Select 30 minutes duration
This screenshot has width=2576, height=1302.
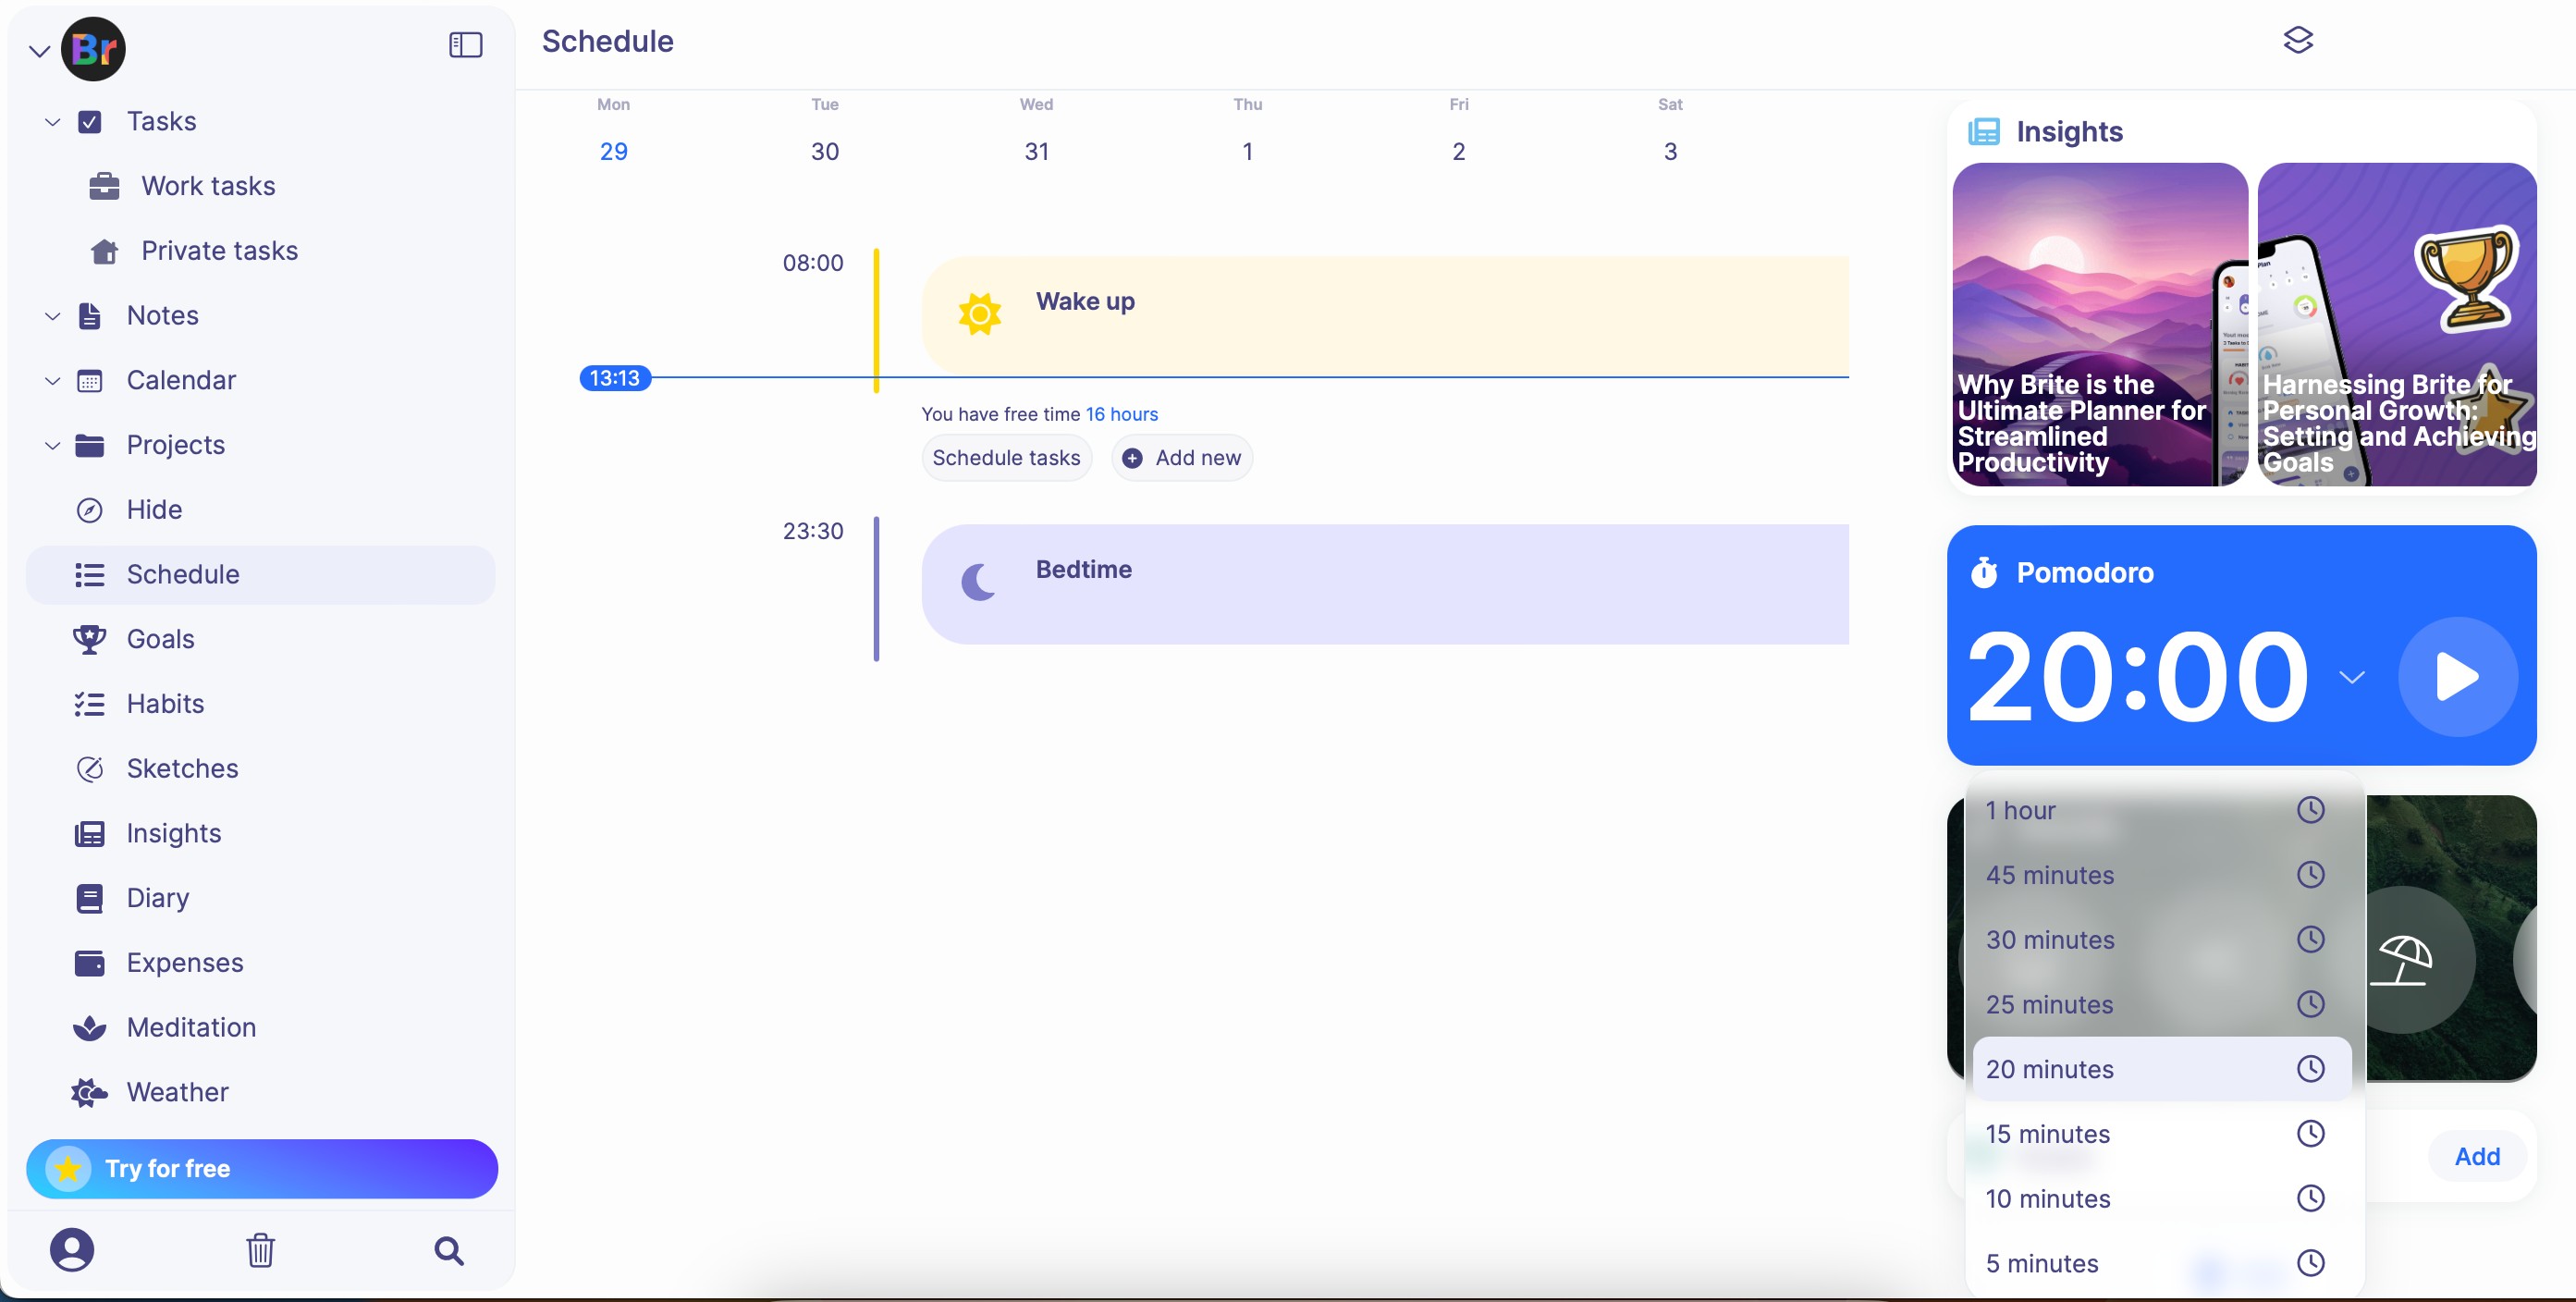2161,940
